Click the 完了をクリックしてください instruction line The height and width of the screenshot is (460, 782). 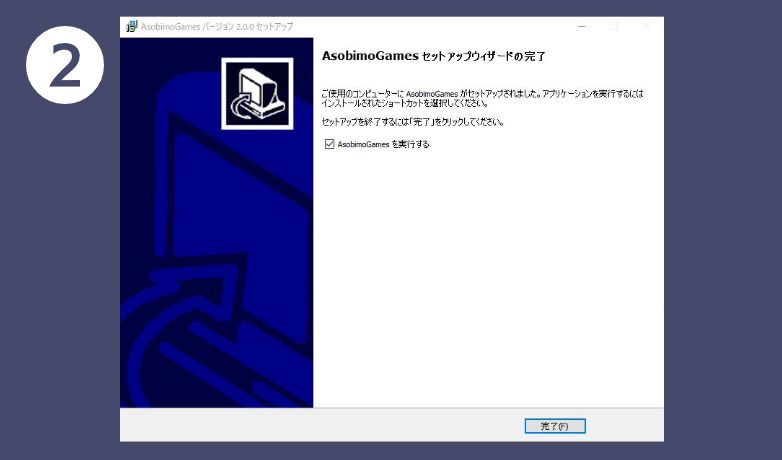[412, 122]
